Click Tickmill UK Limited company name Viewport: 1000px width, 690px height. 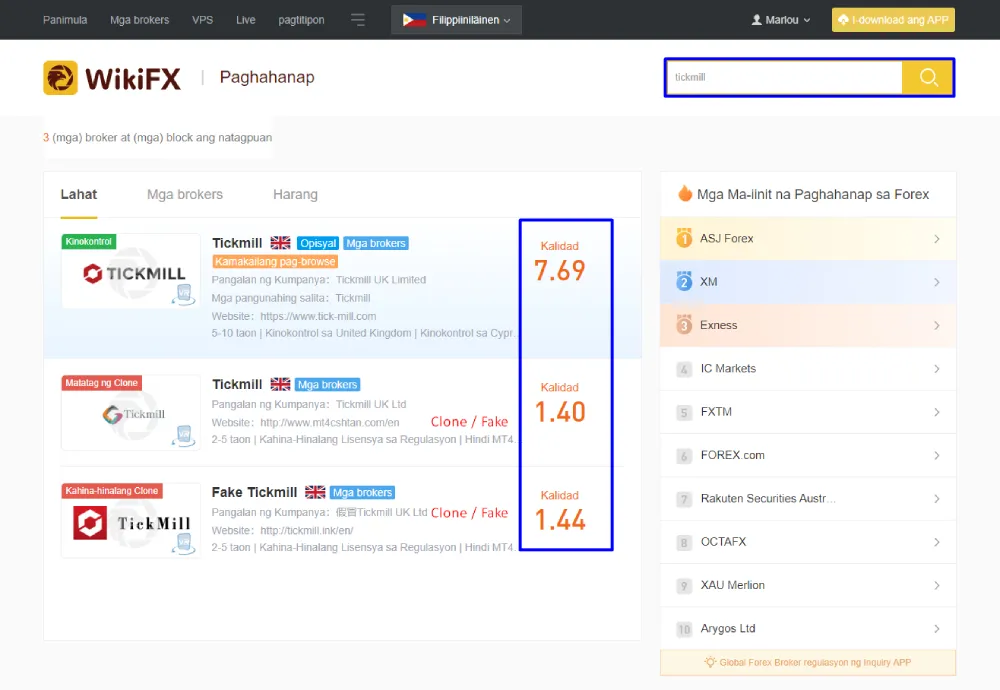[x=381, y=279]
